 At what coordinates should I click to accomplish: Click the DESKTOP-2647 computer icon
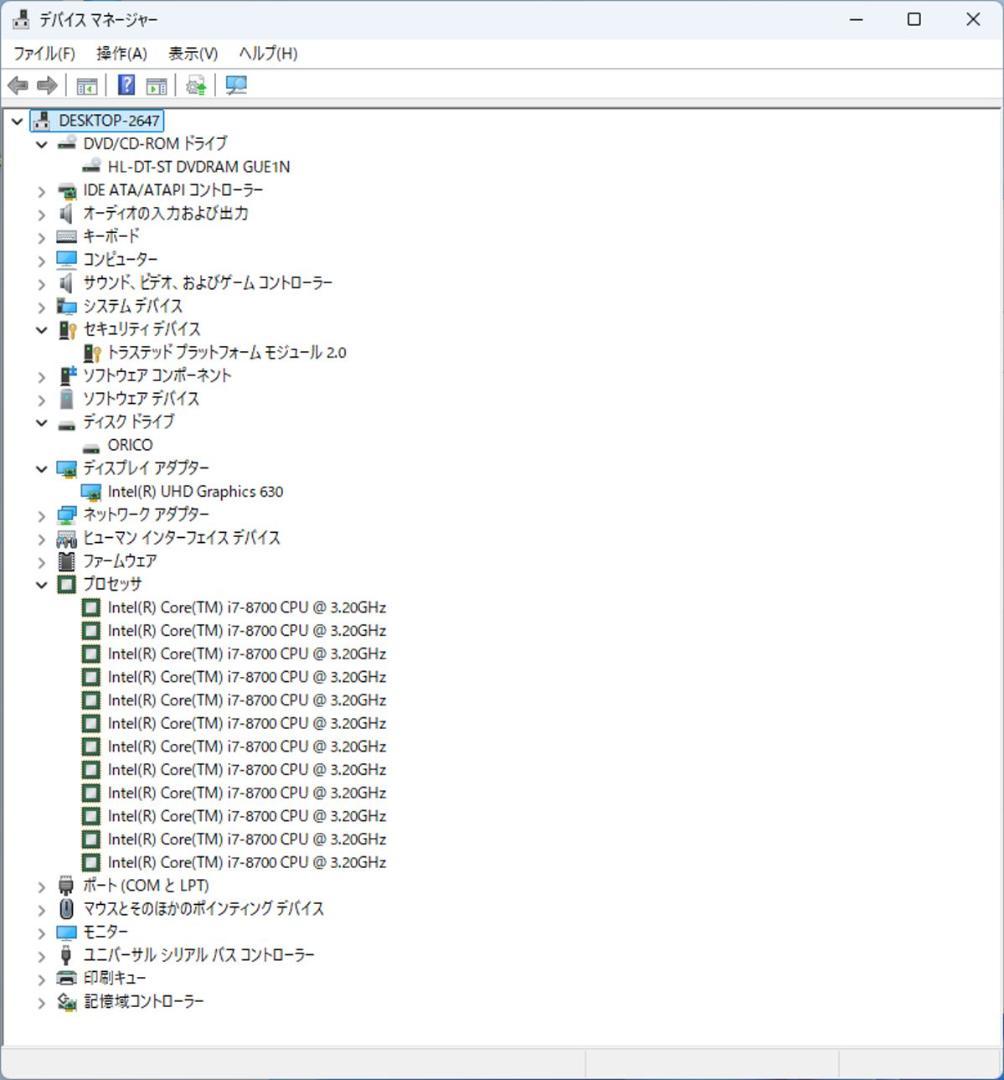coord(41,120)
